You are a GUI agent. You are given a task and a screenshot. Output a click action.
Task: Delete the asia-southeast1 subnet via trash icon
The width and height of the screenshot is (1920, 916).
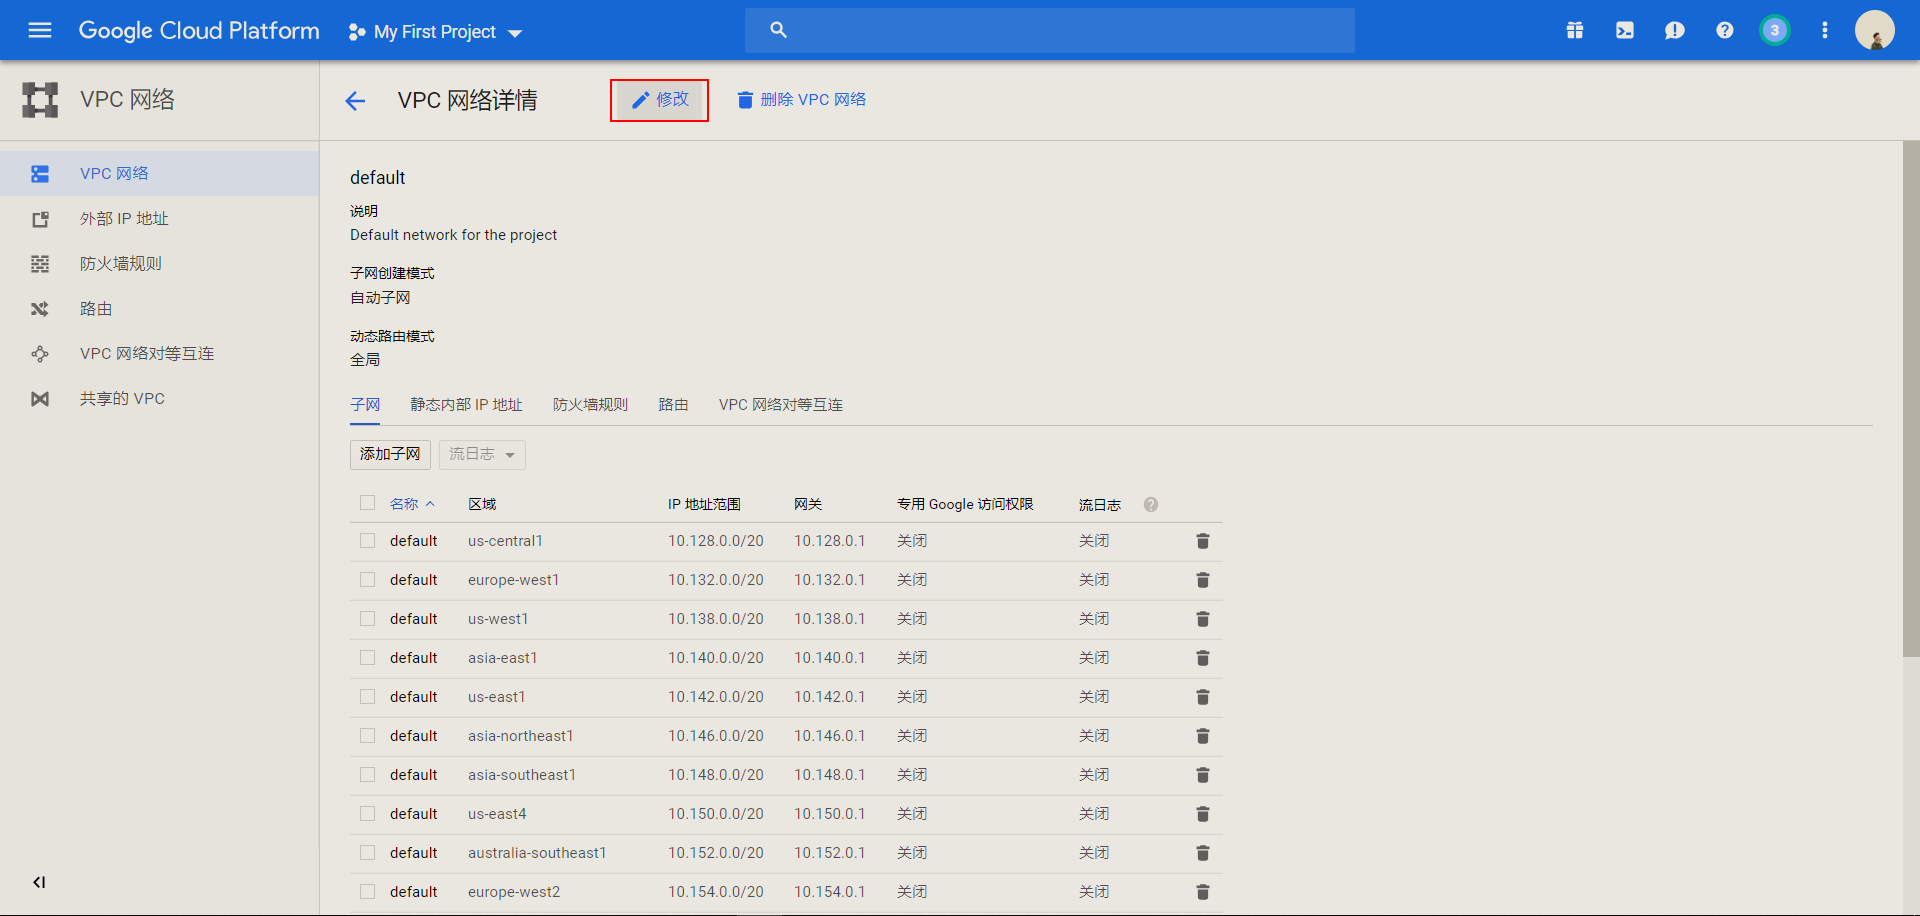pos(1203,775)
